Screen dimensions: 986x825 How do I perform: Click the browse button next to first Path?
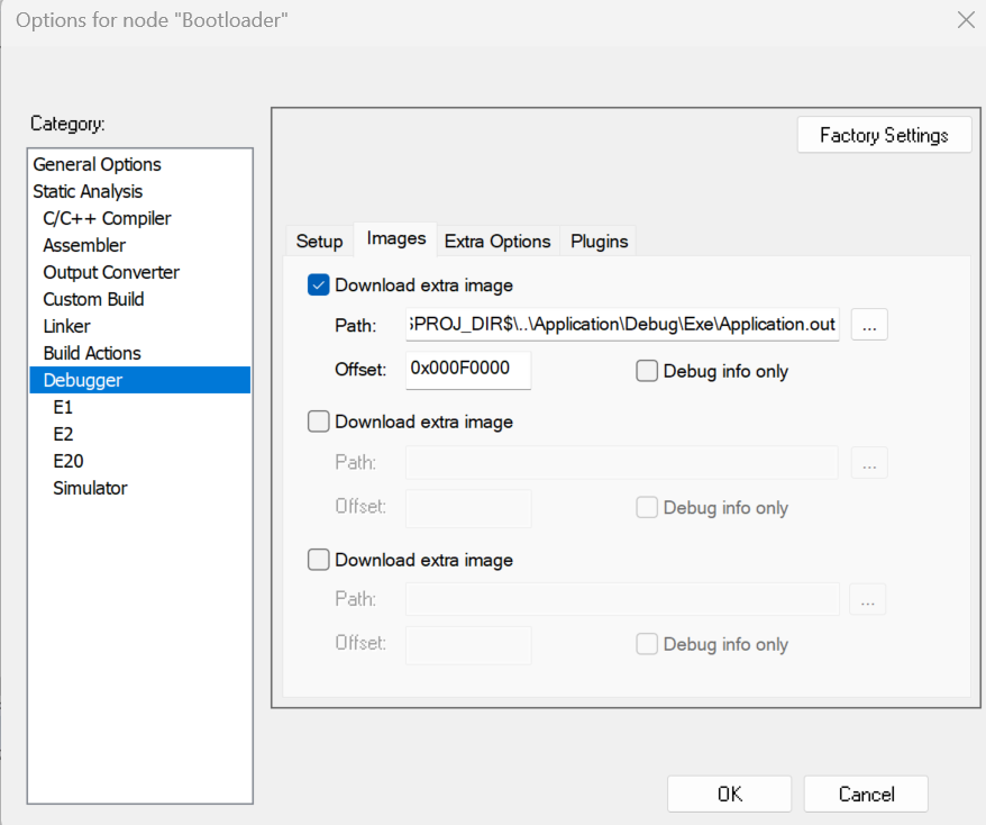(869, 325)
